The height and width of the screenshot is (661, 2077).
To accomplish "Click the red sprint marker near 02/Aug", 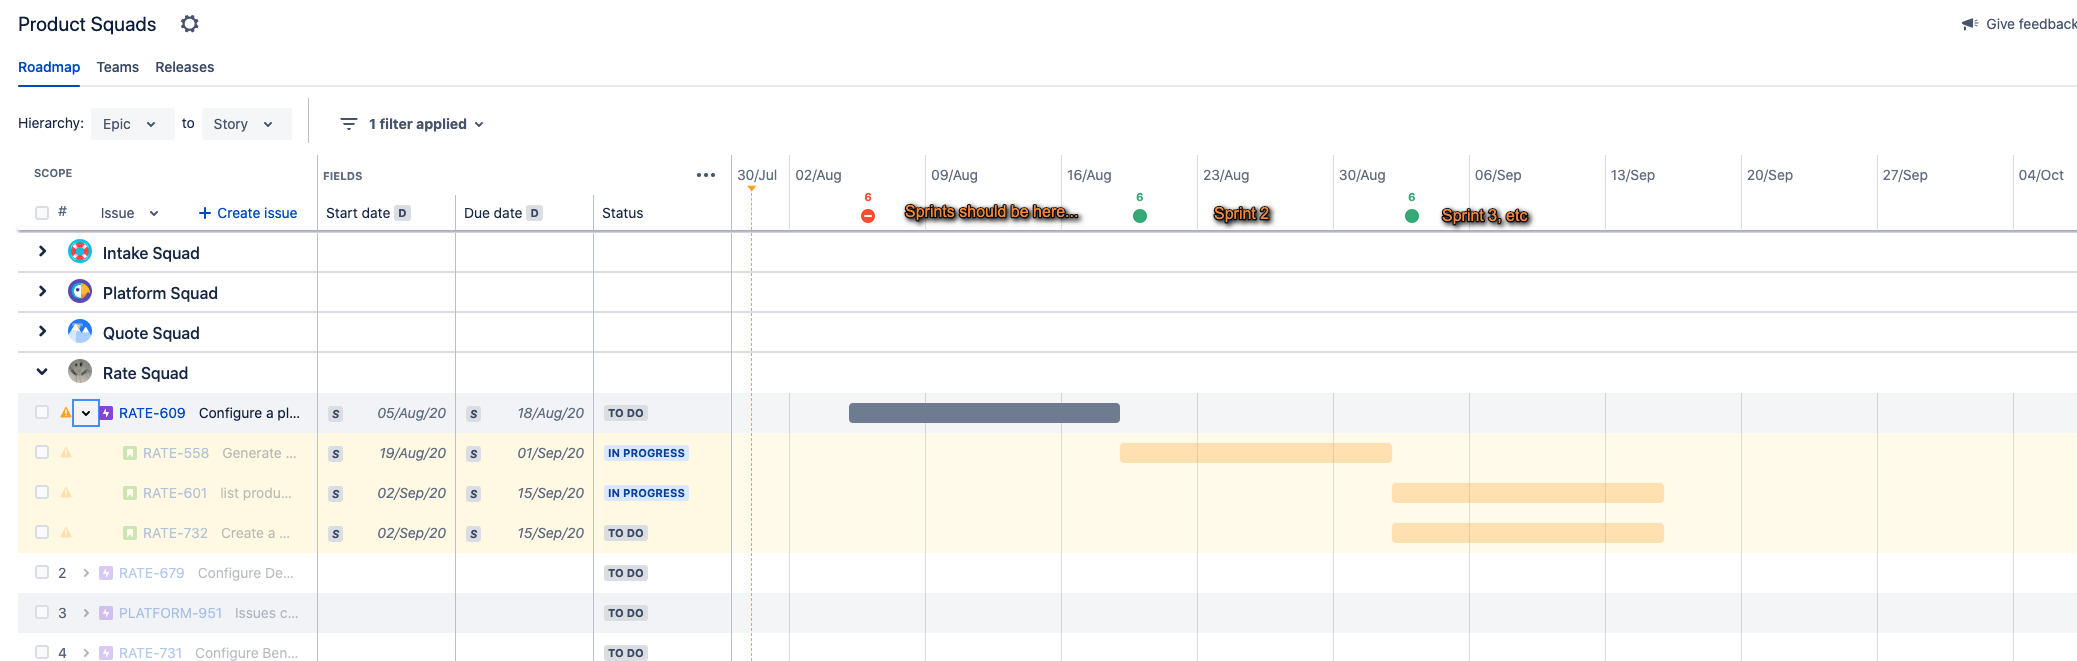I will [x=868, y=216].
